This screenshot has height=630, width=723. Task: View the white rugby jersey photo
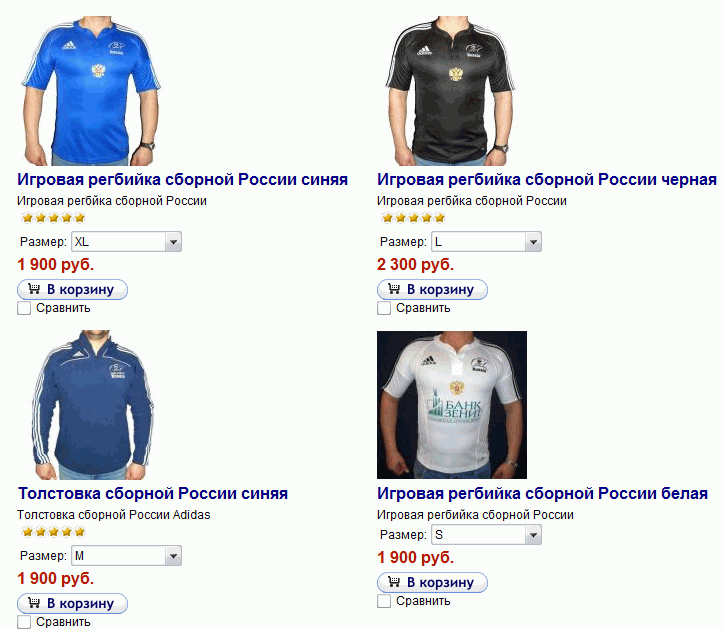click(451, 405)
